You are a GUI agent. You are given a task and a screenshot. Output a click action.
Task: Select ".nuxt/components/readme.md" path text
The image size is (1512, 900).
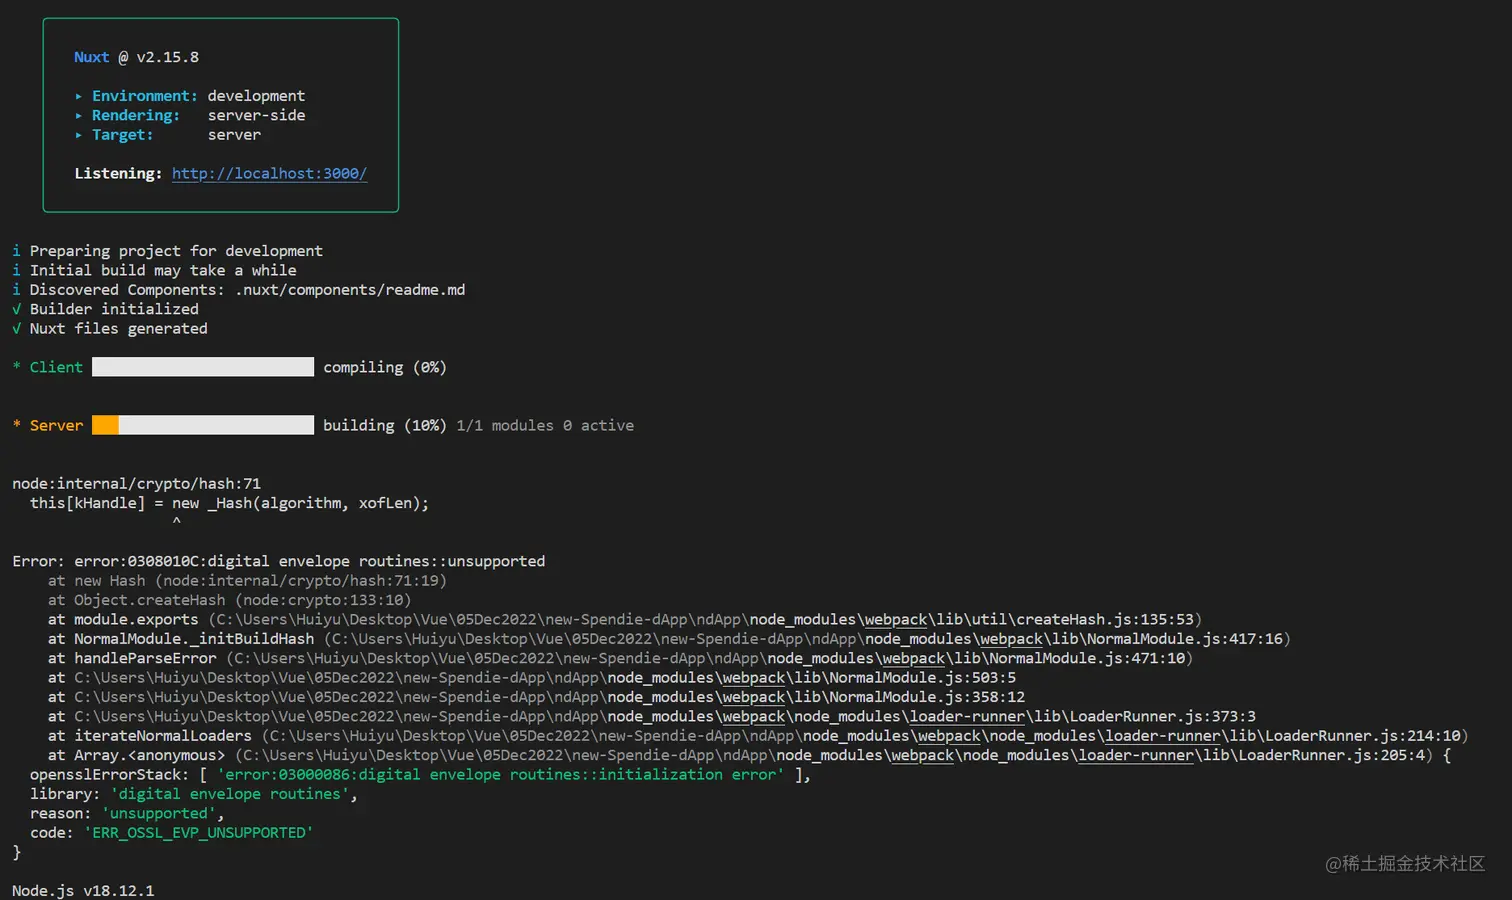(x=350, y=290)
